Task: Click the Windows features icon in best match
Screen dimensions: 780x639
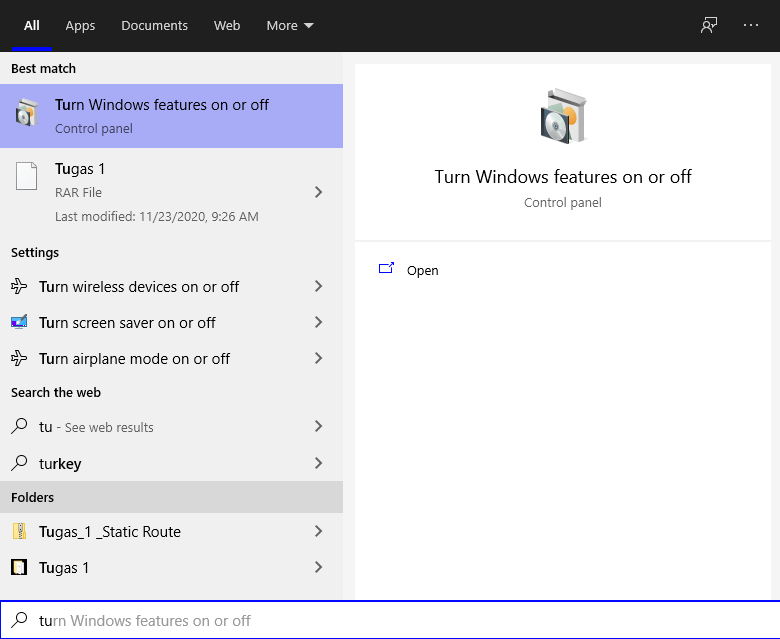Action: (x=27, y=113)
